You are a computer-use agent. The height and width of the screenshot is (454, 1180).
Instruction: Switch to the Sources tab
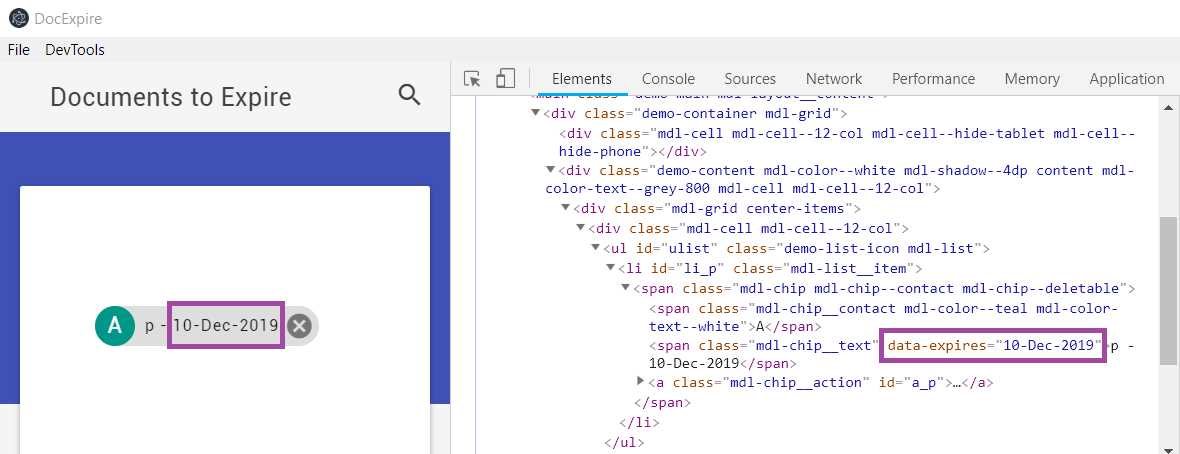tap(750, 79)
